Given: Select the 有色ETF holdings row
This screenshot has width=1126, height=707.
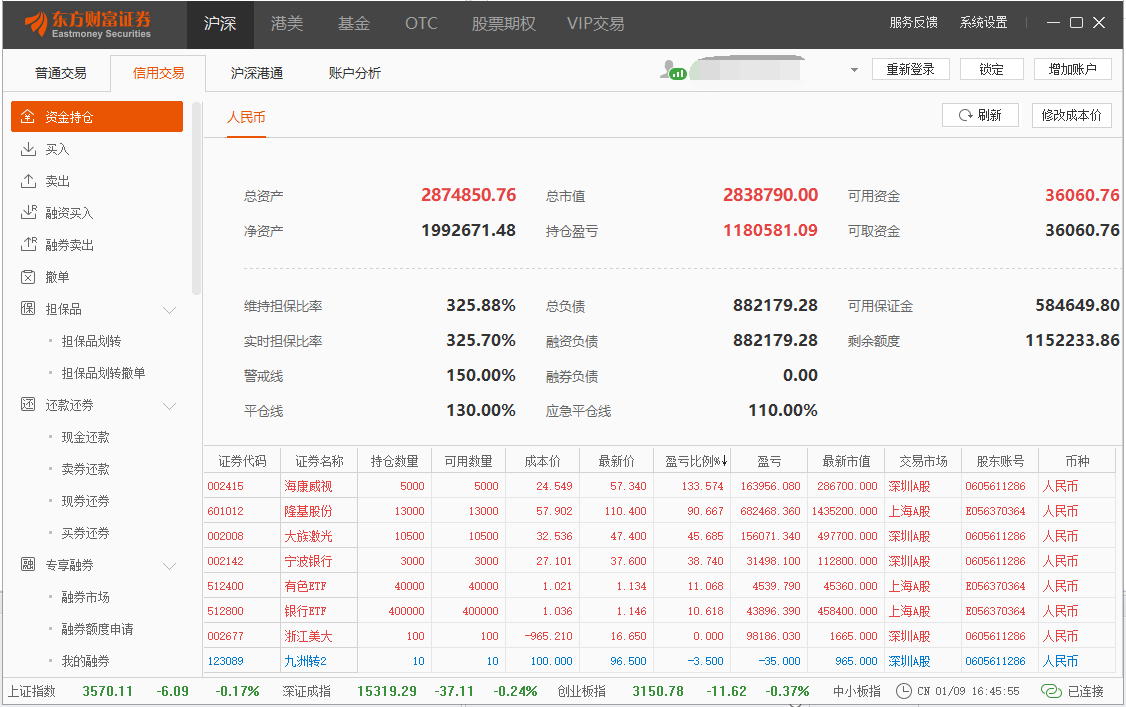Looking at the screenshot, I should (659, 586).
